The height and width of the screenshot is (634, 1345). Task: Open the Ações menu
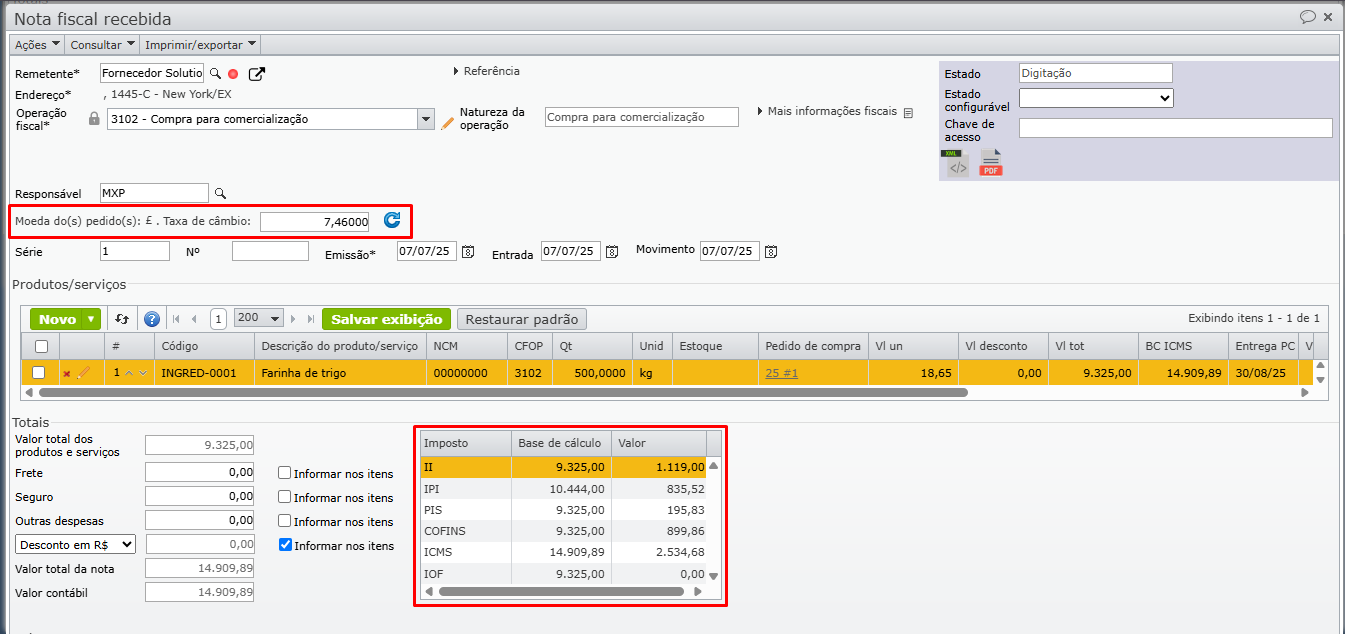click(37, 44)
